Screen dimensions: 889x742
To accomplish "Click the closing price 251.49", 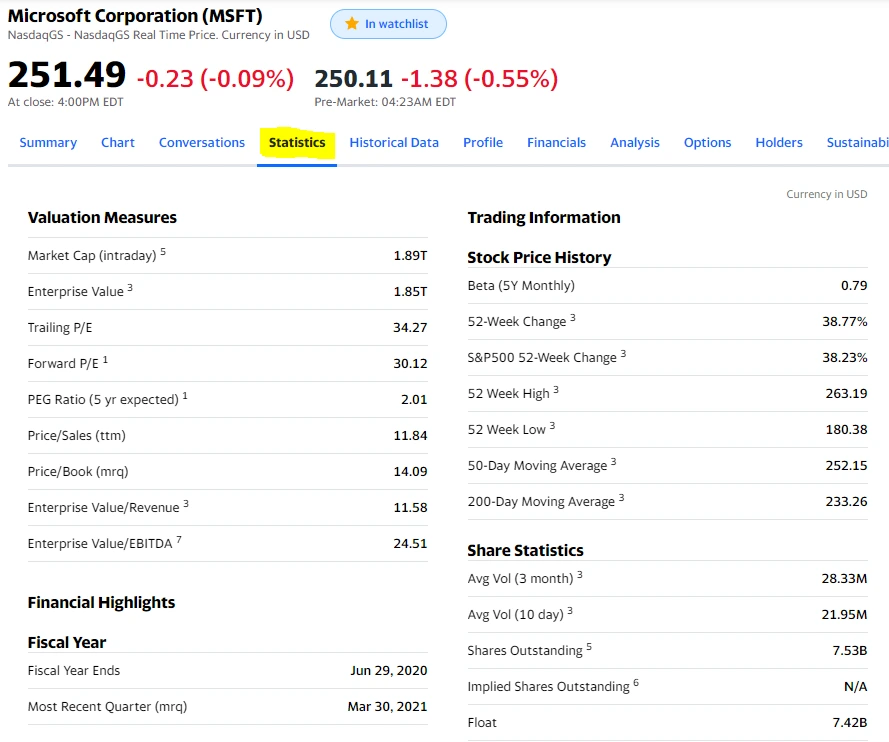I will (x=67, y=75).
